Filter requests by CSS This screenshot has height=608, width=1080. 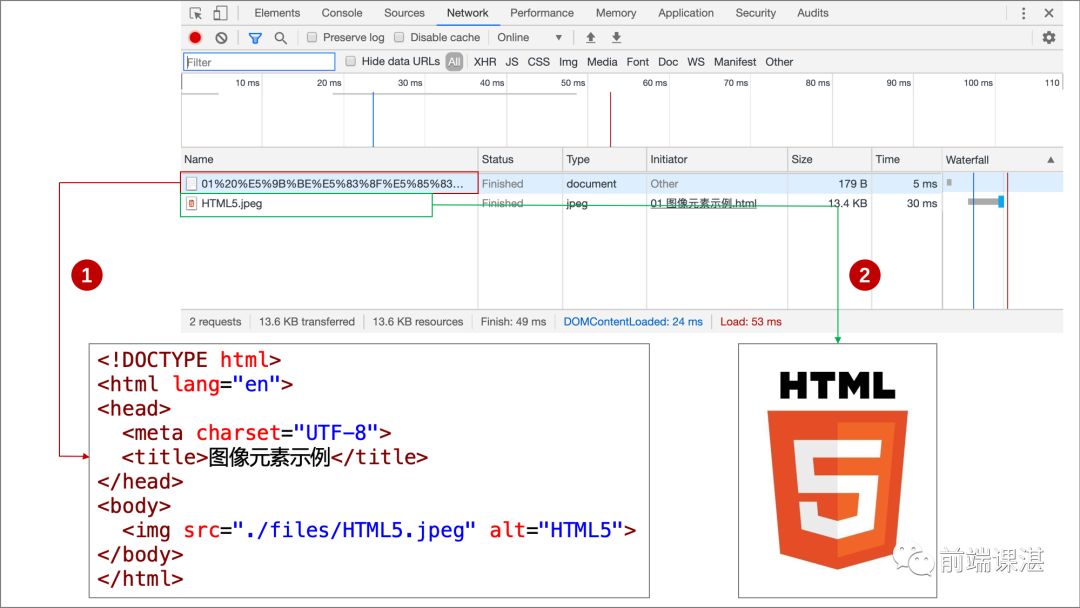click(x=539, y=62)
